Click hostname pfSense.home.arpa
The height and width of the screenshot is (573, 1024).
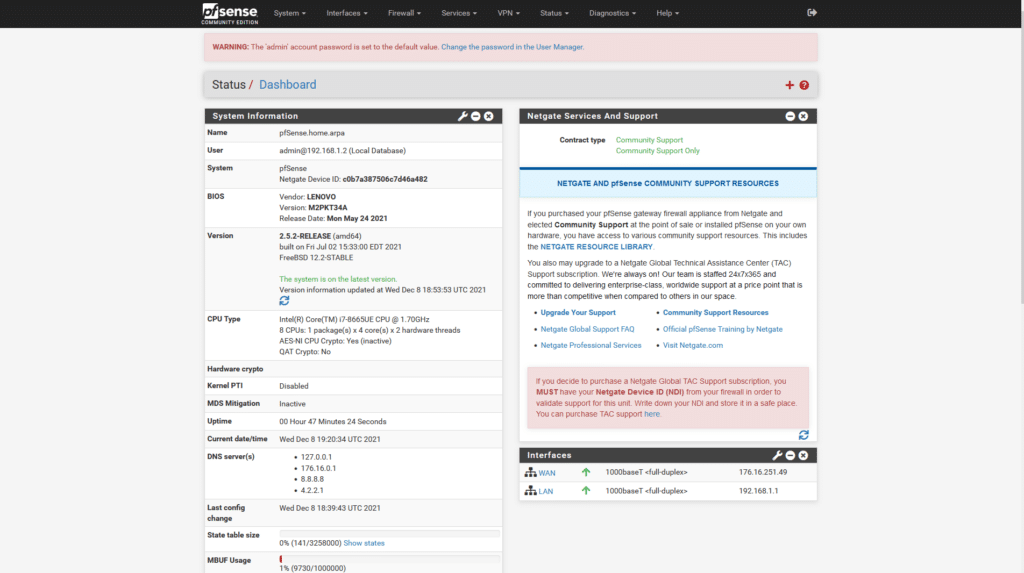pos(312,133)
